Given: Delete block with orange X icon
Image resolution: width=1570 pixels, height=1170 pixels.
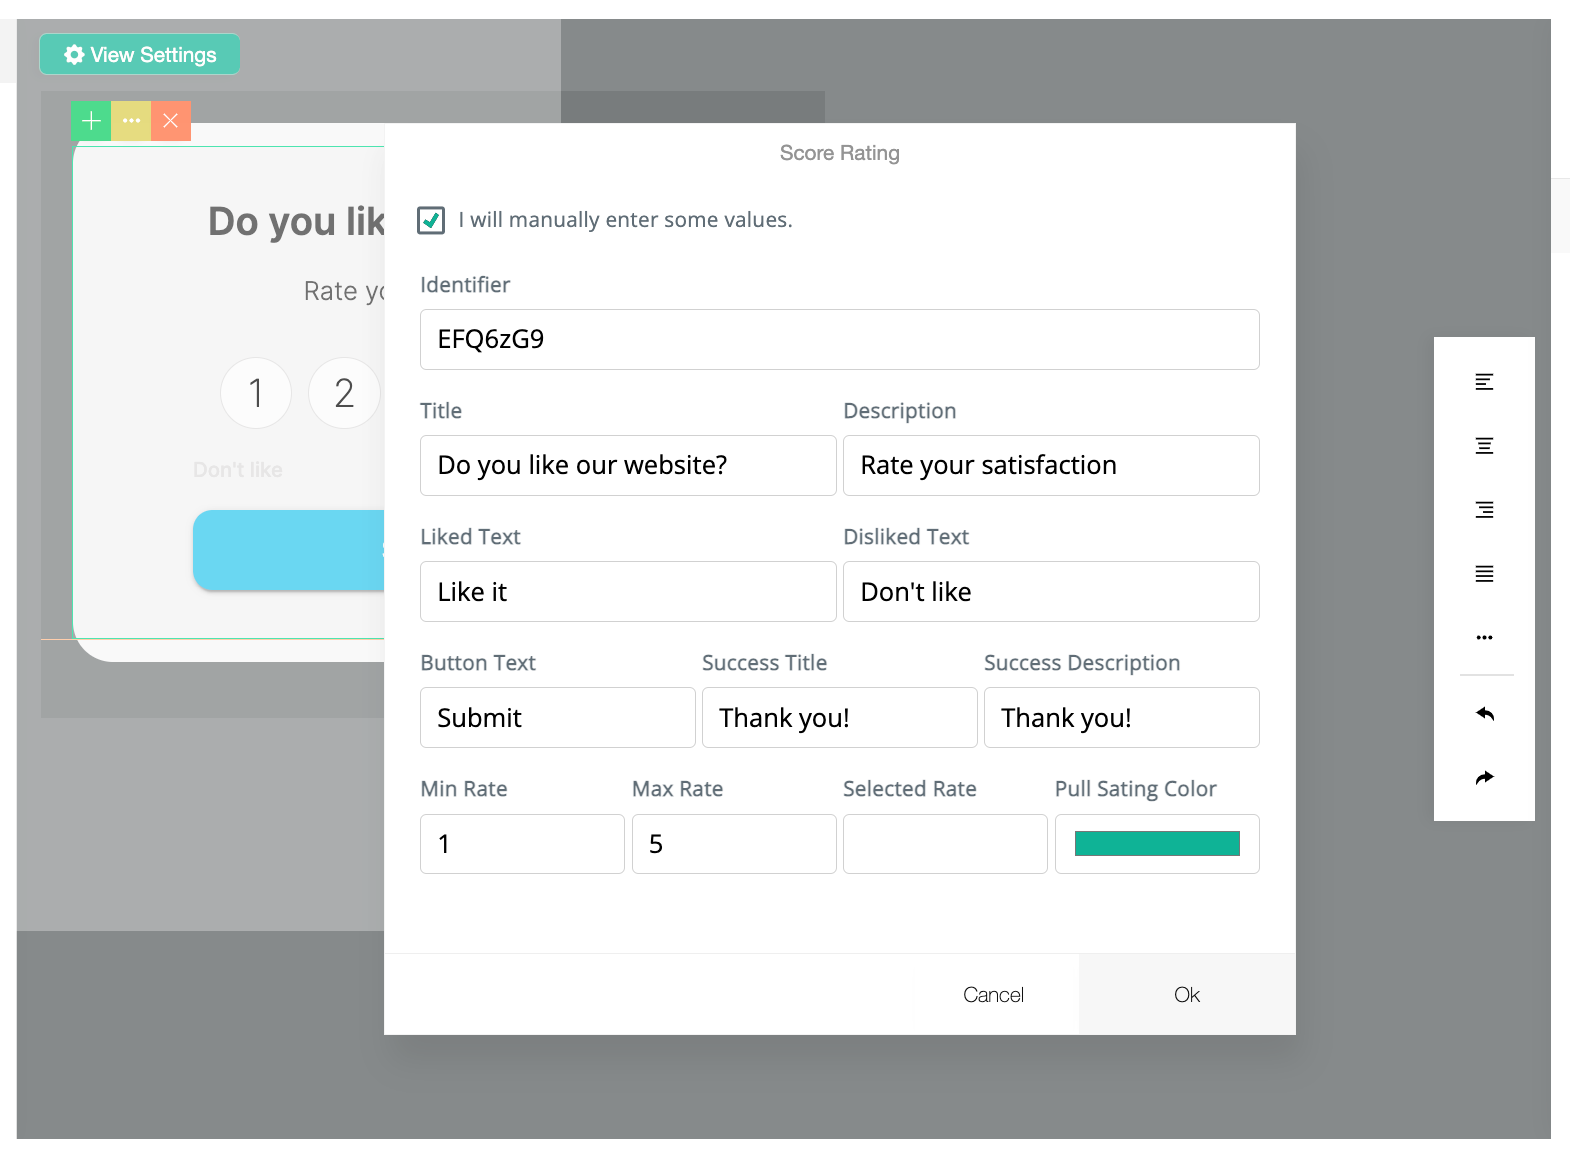Looking at the screenshot, I should [x=171, y=121].
